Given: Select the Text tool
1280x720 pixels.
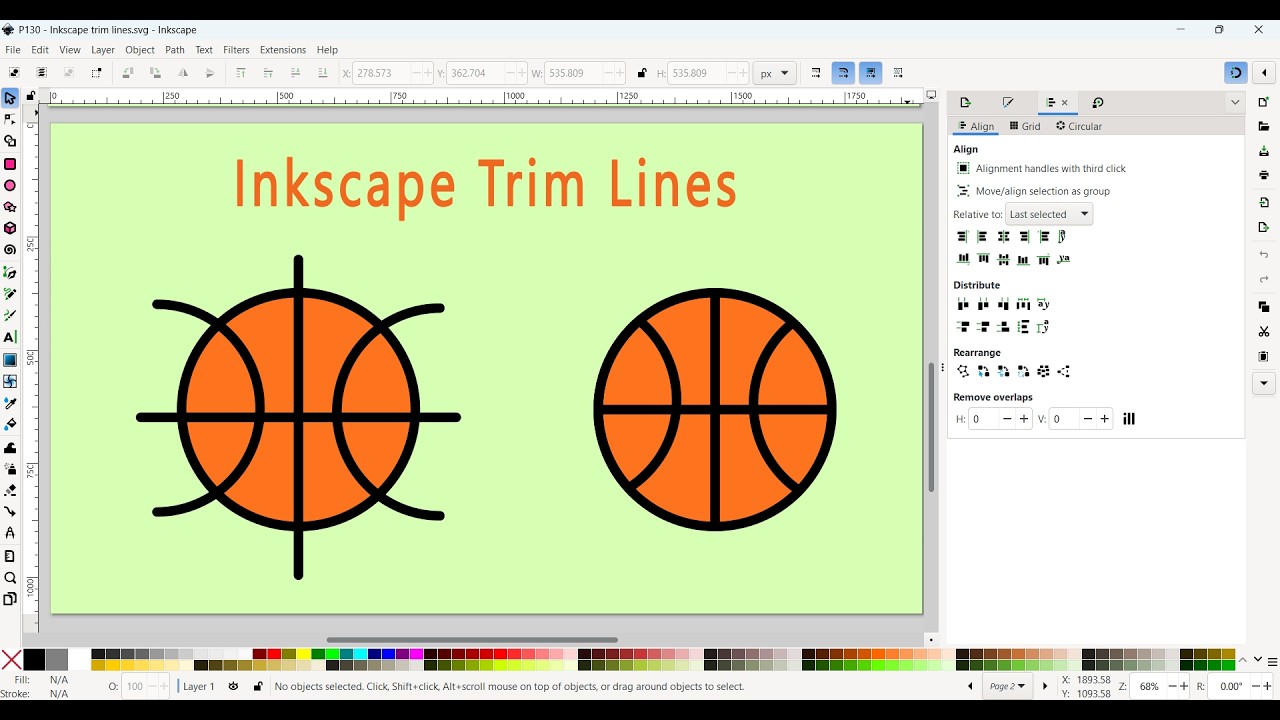Looking at the screenshot, I should tap(10, 337).
